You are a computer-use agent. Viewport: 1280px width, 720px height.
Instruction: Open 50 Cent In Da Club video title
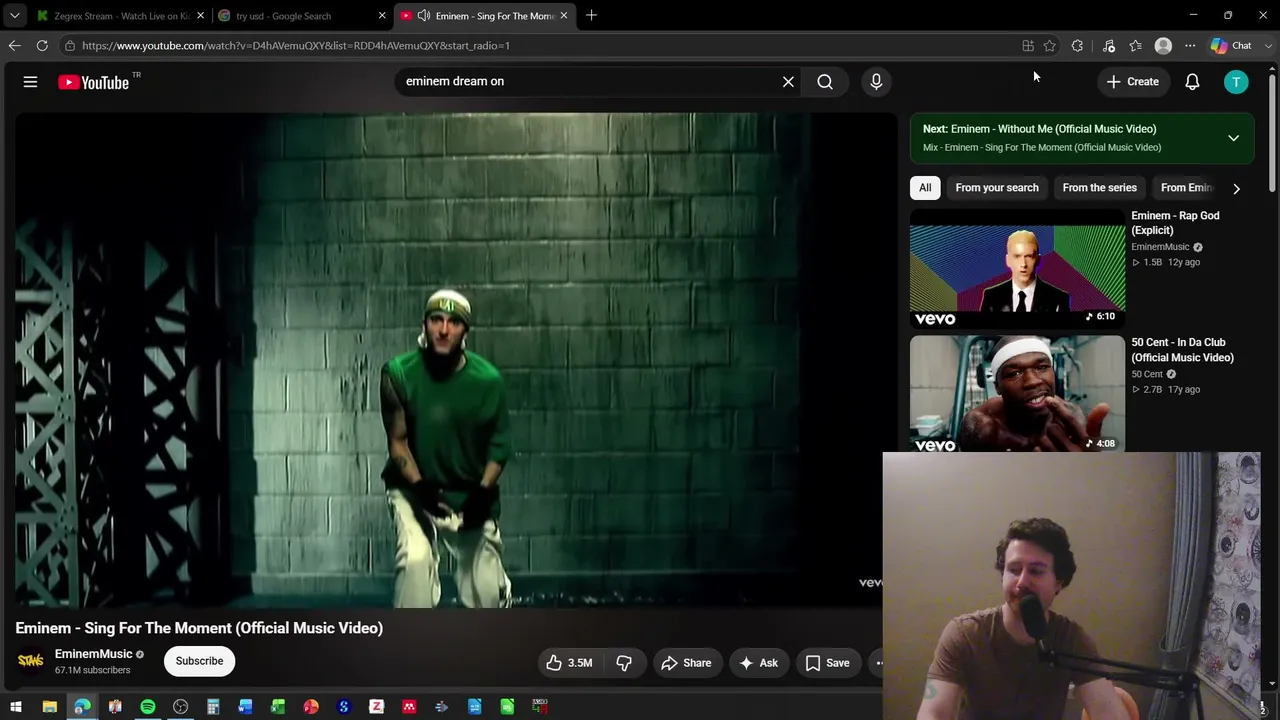pyautogui.click(x=1182, y=350)
